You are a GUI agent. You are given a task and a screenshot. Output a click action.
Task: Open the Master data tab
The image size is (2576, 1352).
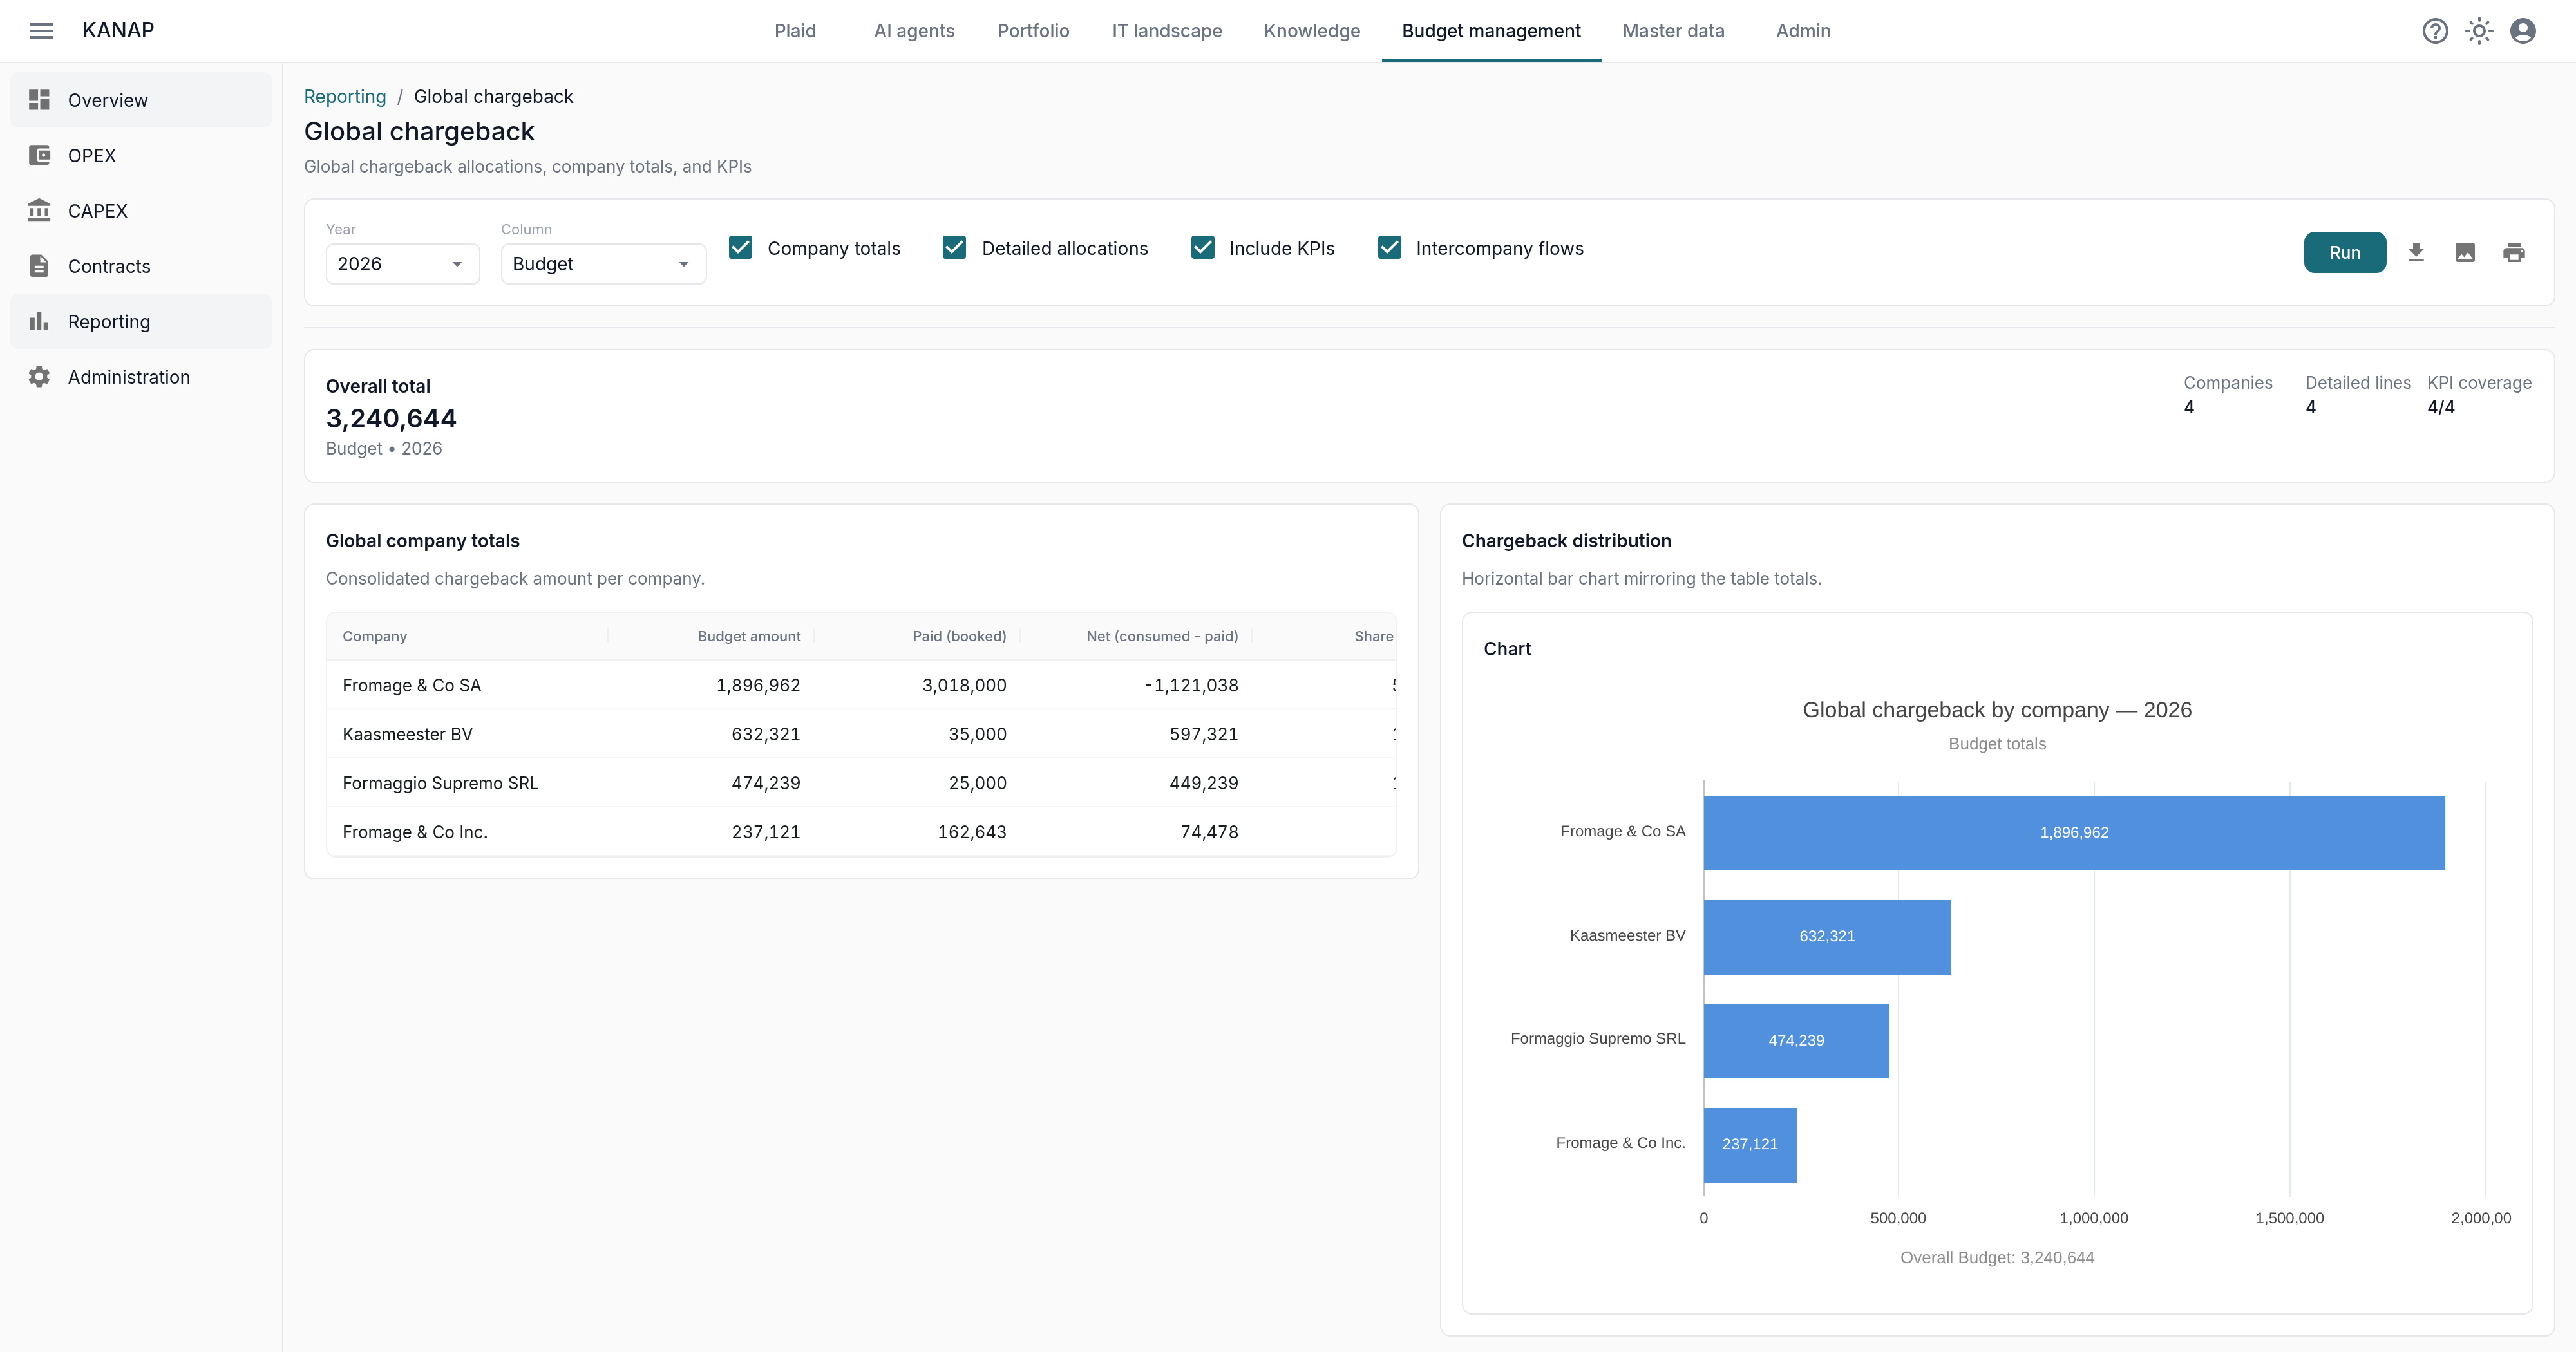[x=1673, y=31]
